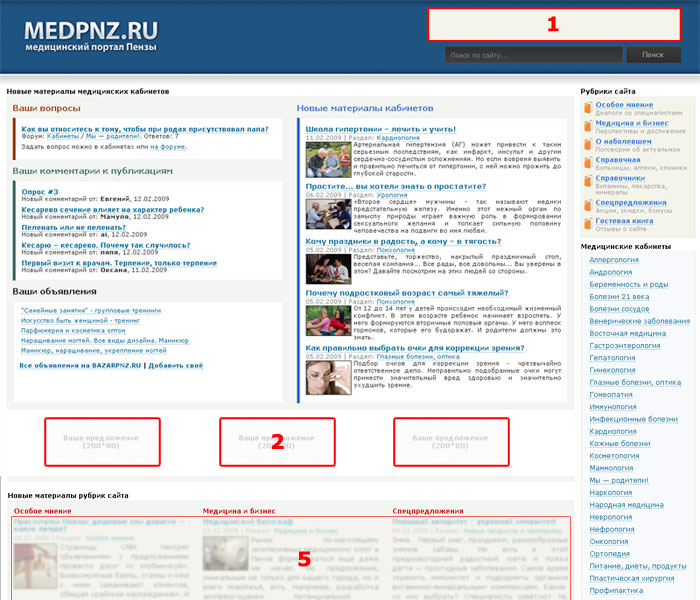Click the icon beside О наболевшем rubric
The image size is (700, 600).
[588, 144]
